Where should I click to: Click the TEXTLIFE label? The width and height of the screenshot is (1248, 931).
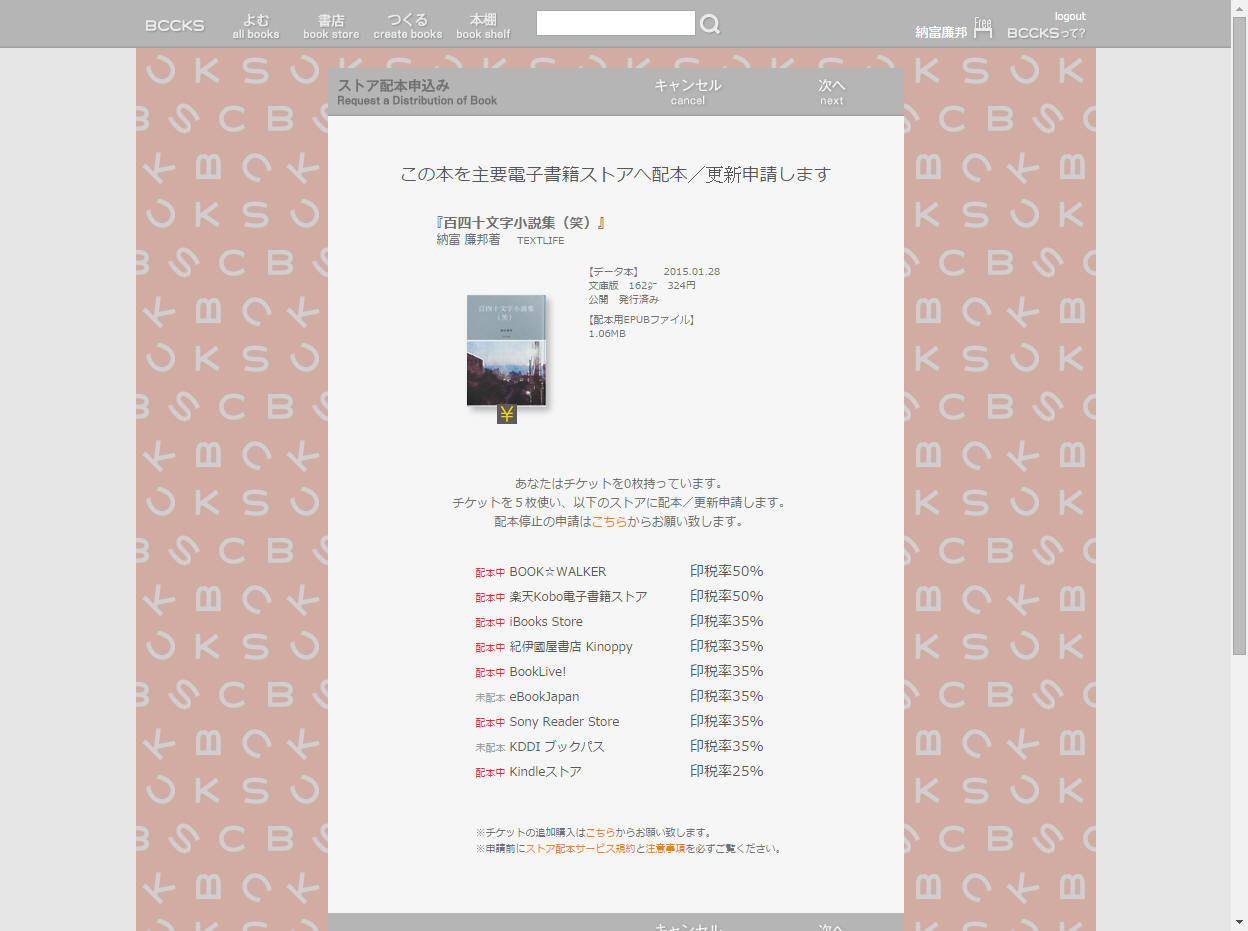[x=540, y=240]
